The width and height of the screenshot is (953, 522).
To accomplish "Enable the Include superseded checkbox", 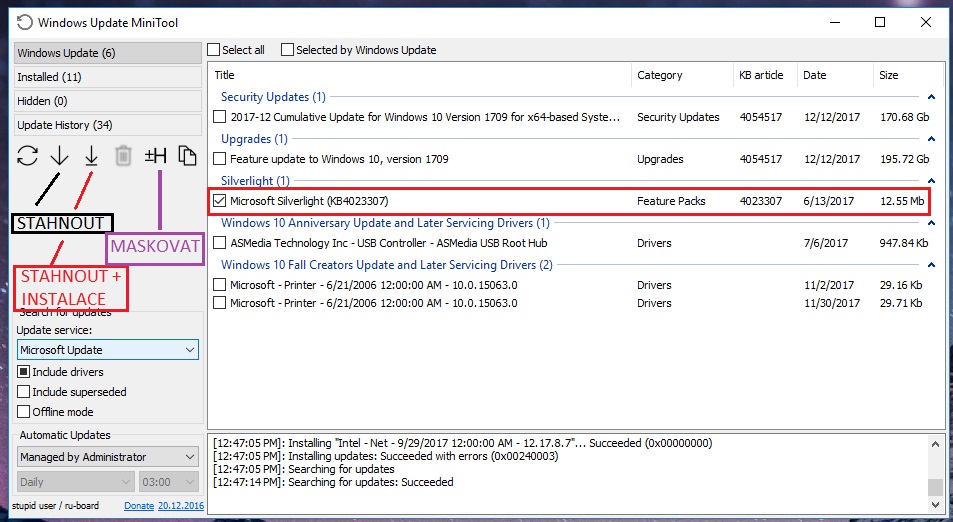I will point(24,391).
